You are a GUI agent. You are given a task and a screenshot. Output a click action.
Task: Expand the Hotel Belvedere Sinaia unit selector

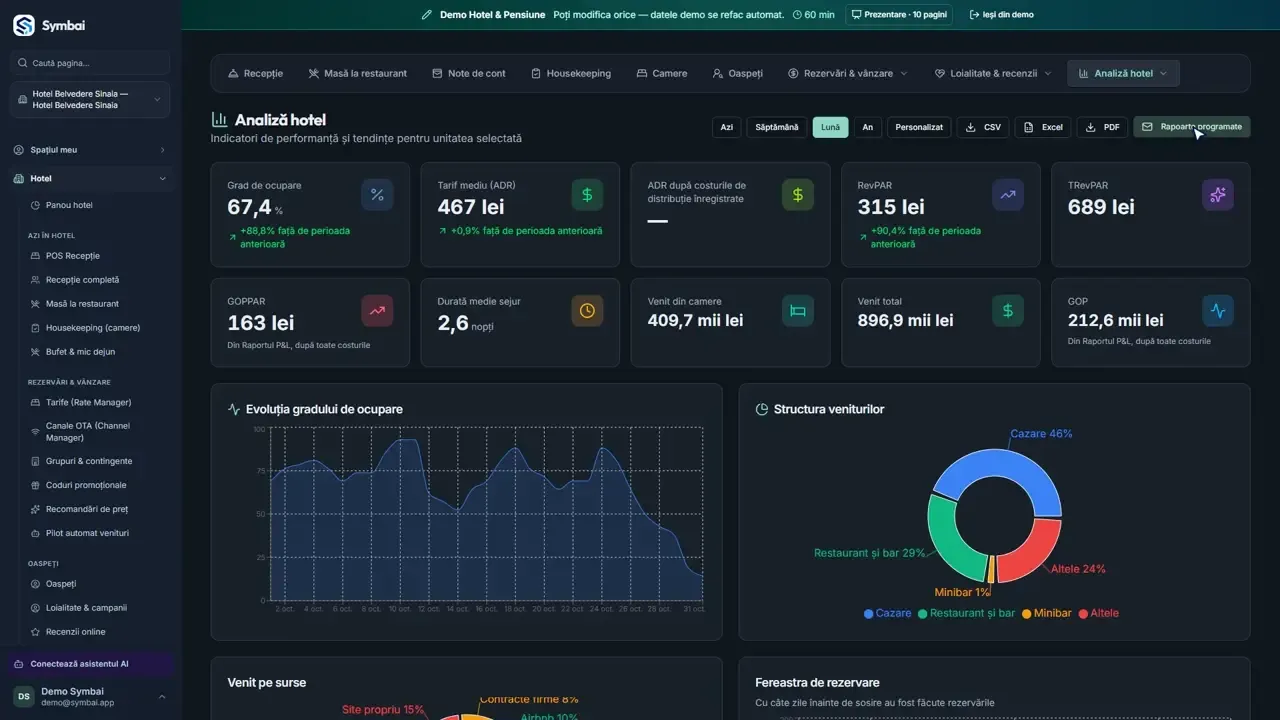tap(90, 100)
